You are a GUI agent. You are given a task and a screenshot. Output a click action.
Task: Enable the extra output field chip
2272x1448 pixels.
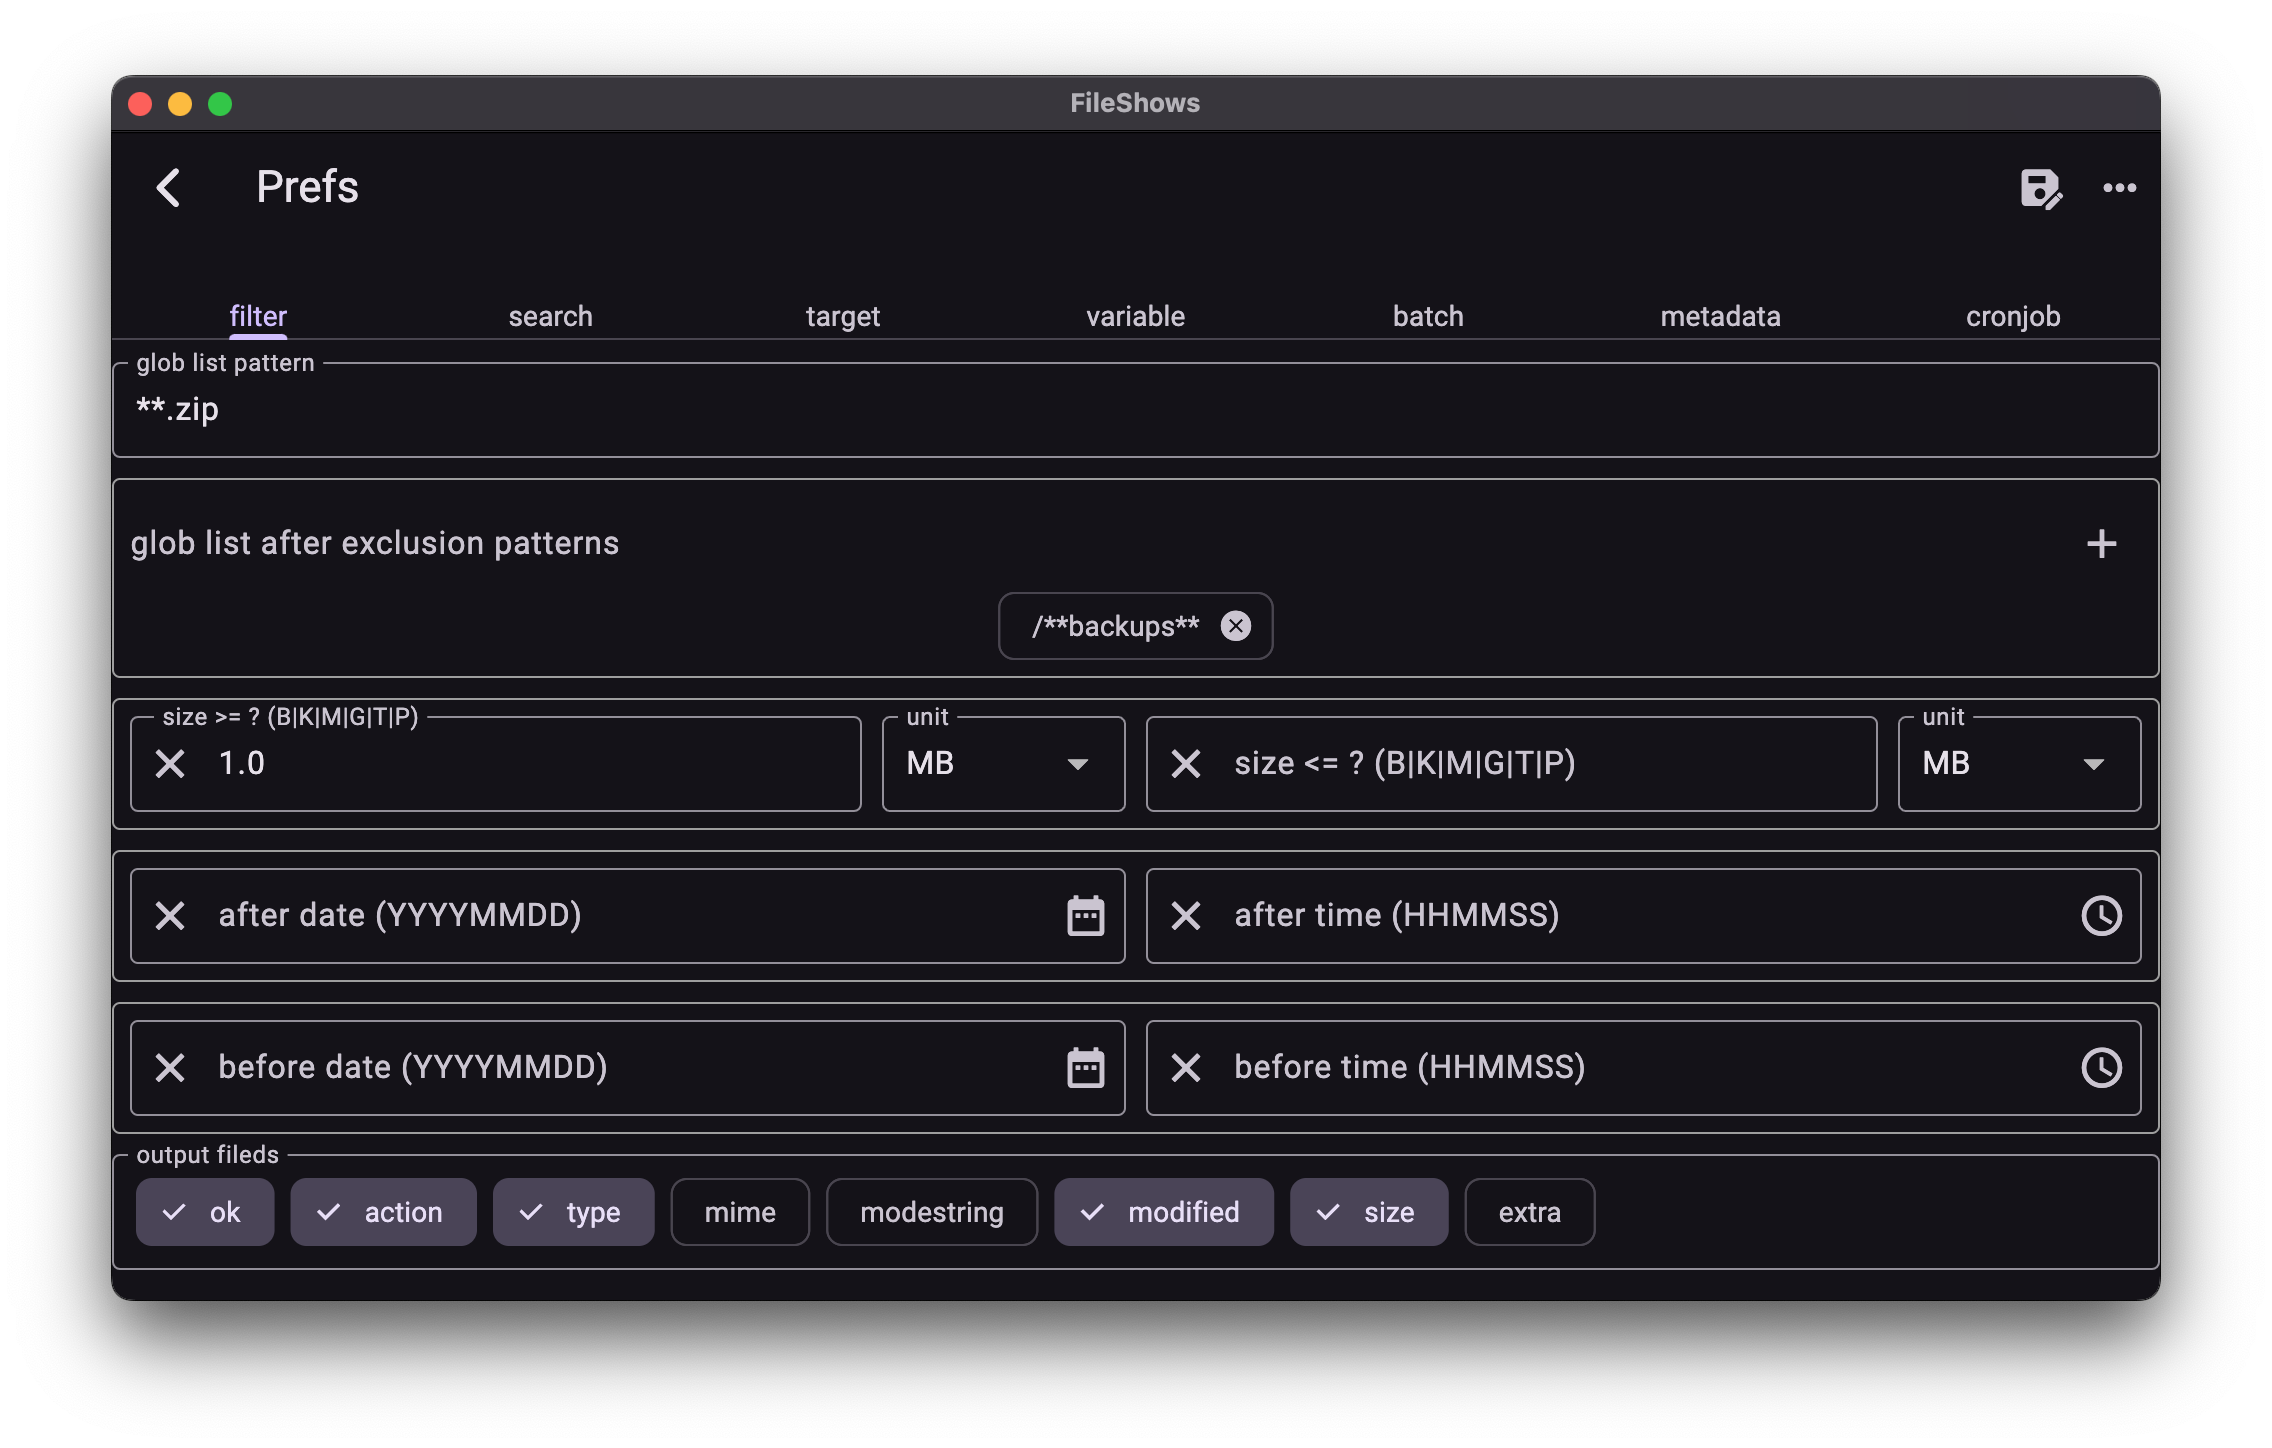[1529, 1212]
